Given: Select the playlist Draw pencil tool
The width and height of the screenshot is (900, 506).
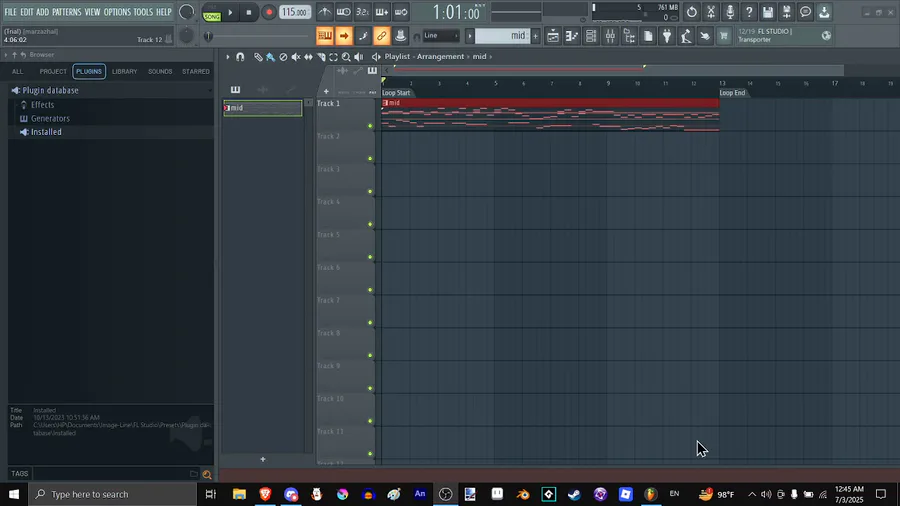Looking at the screenshot, I should pos(258,57).
